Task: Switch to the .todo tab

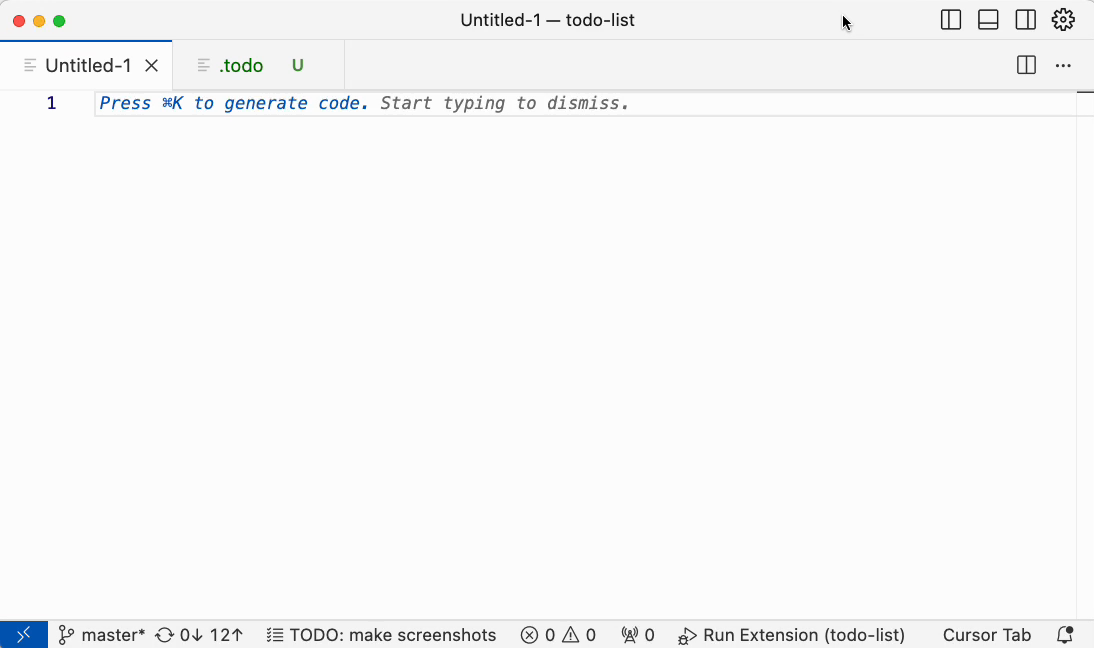Action: pos(258,66)
